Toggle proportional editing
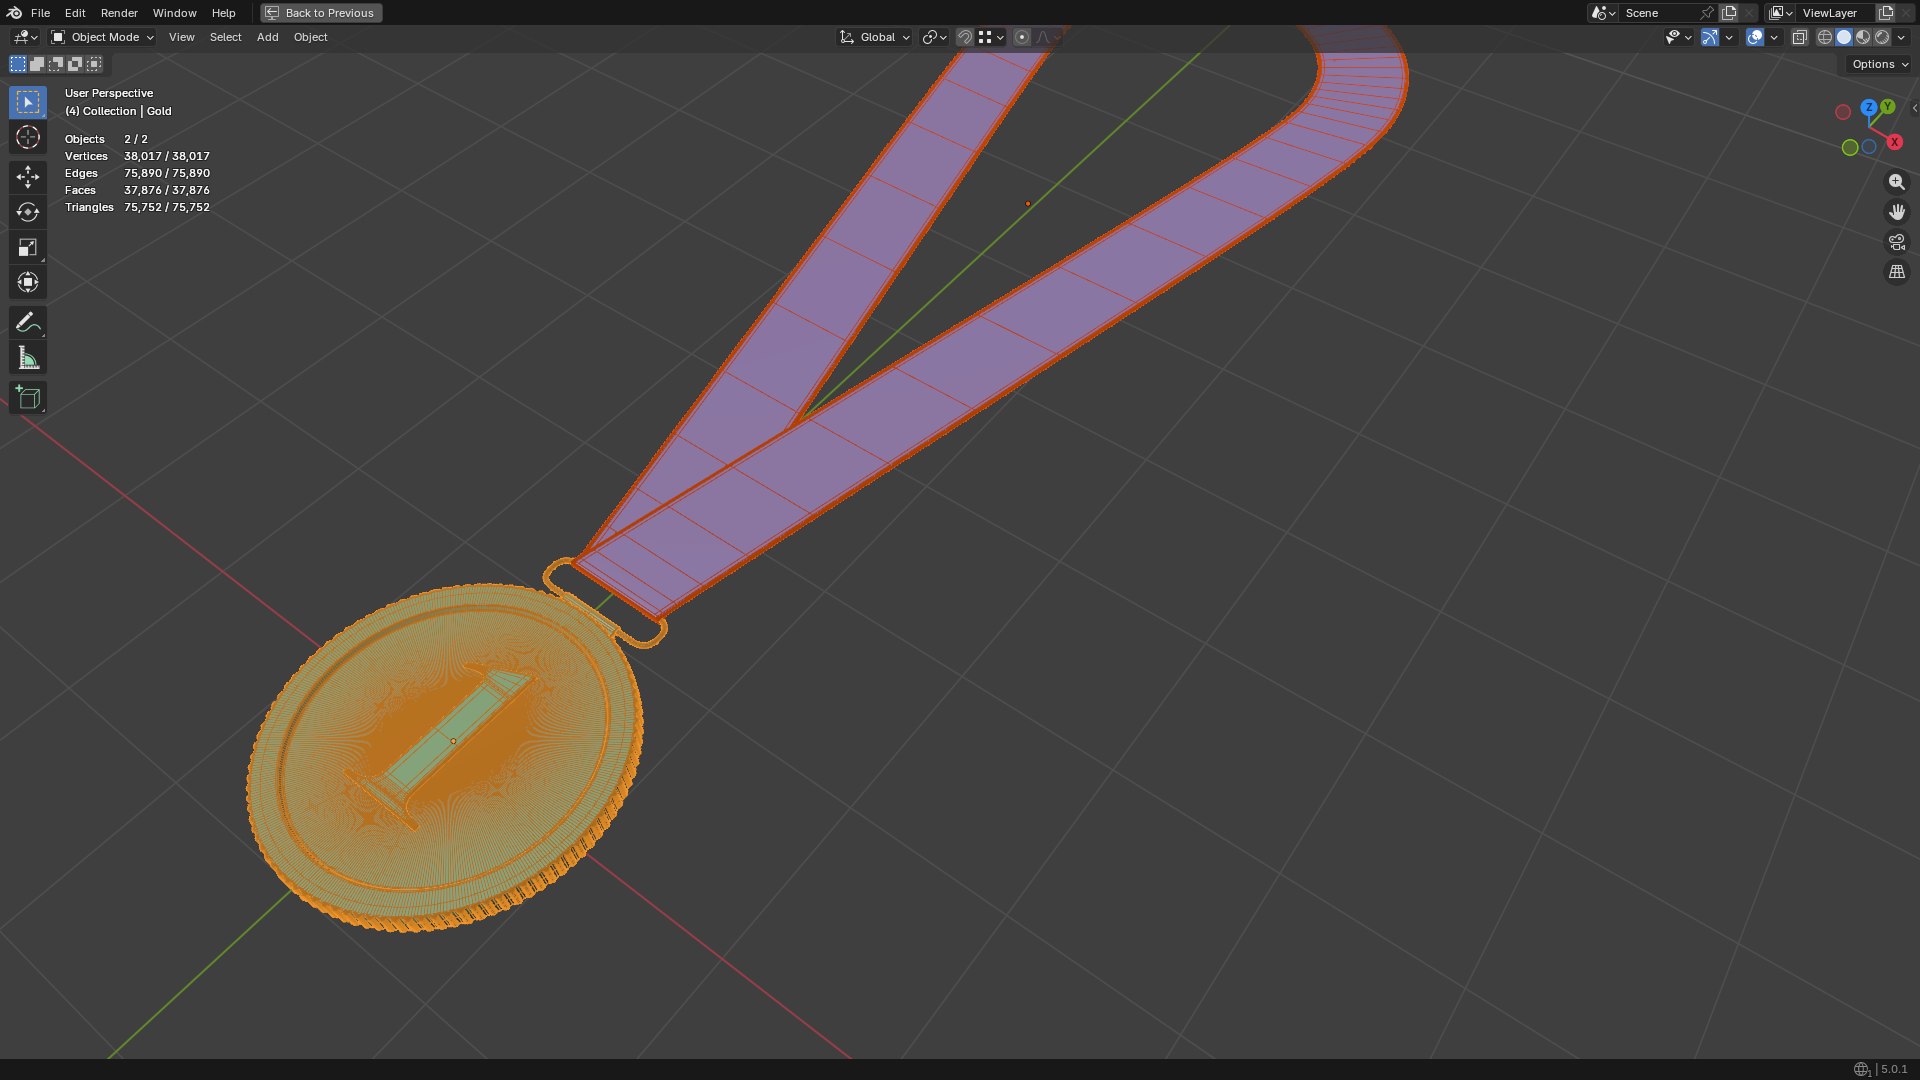The width and height of the screenshot is (1920, 1080). tap(1022, 37)
